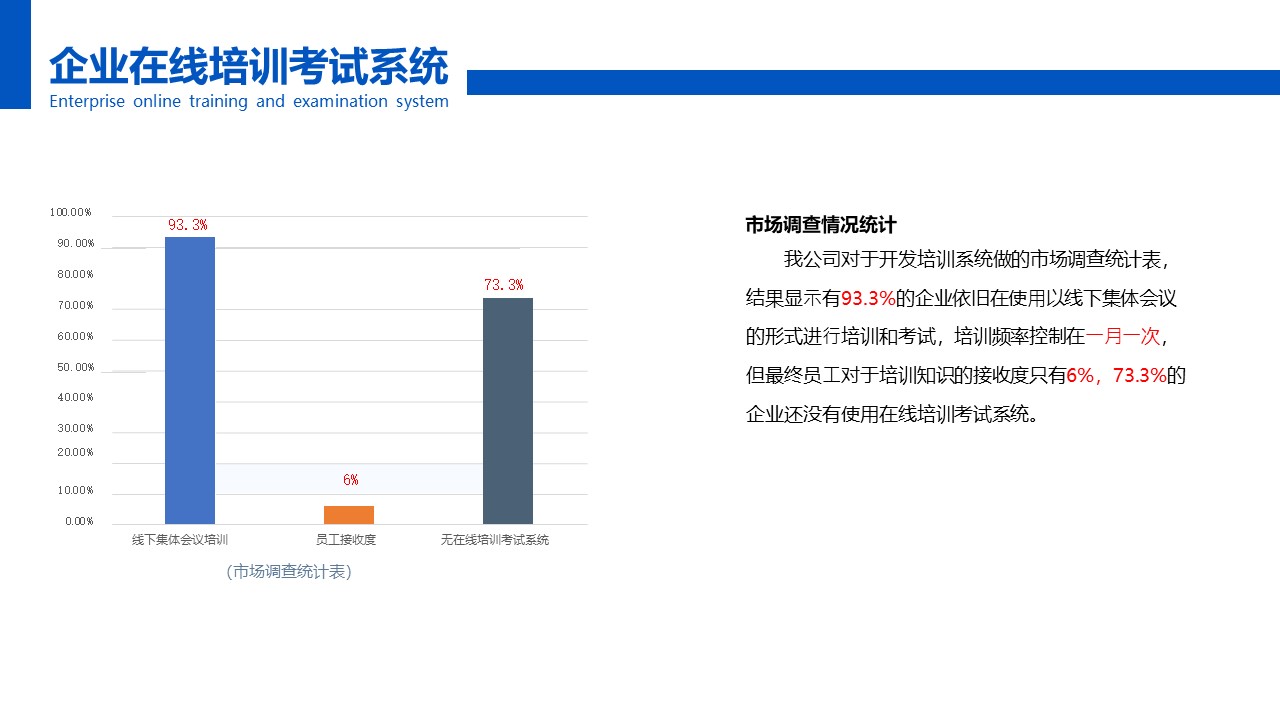1280x720 pixels.
Task: Click axis category label 员工接收度
Action: click(346, 540)
